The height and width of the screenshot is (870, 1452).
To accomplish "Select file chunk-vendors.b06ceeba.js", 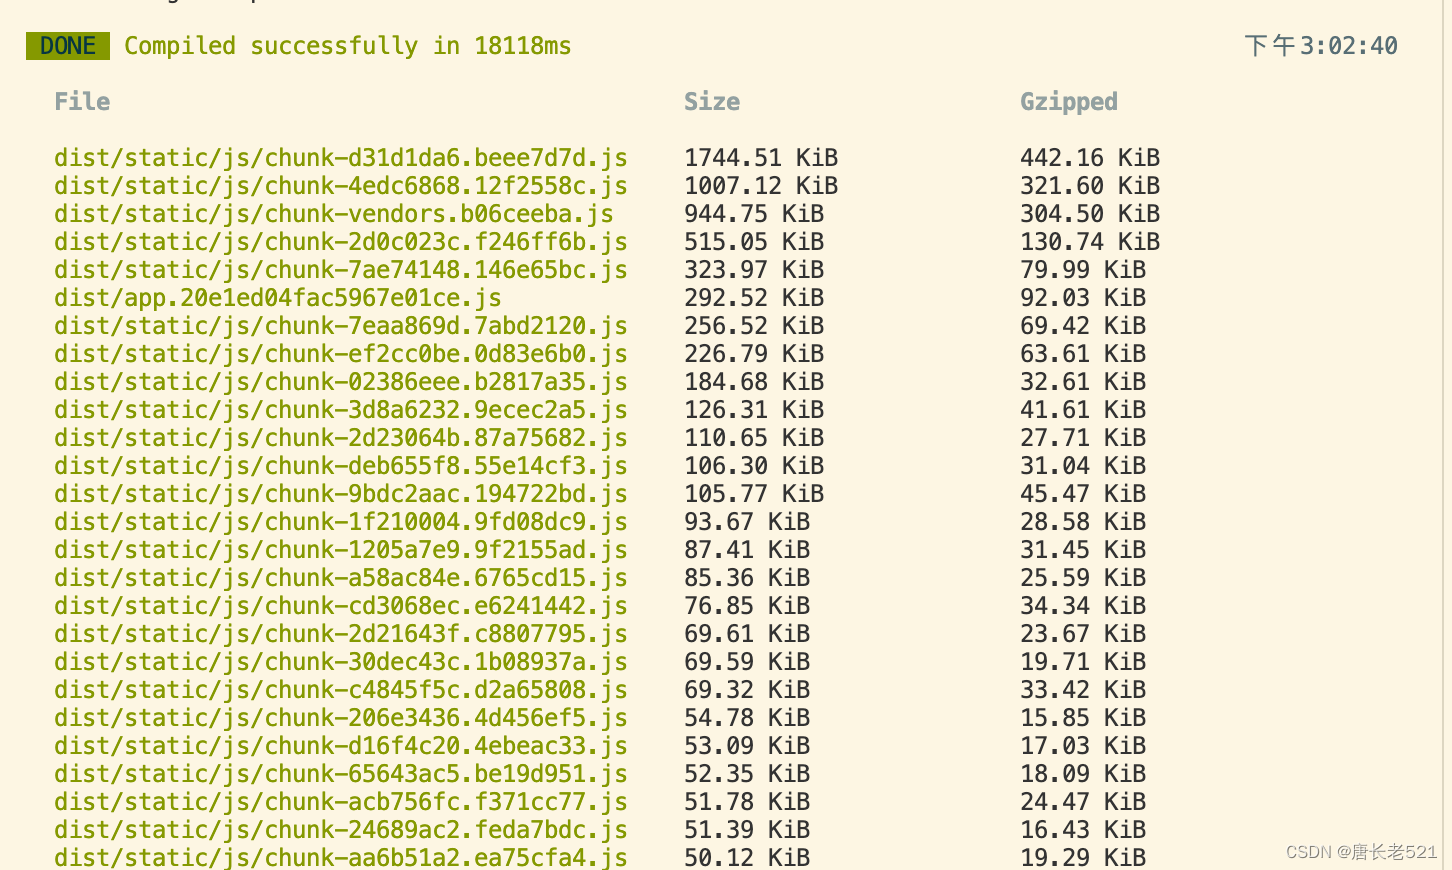I will point(334,214).
